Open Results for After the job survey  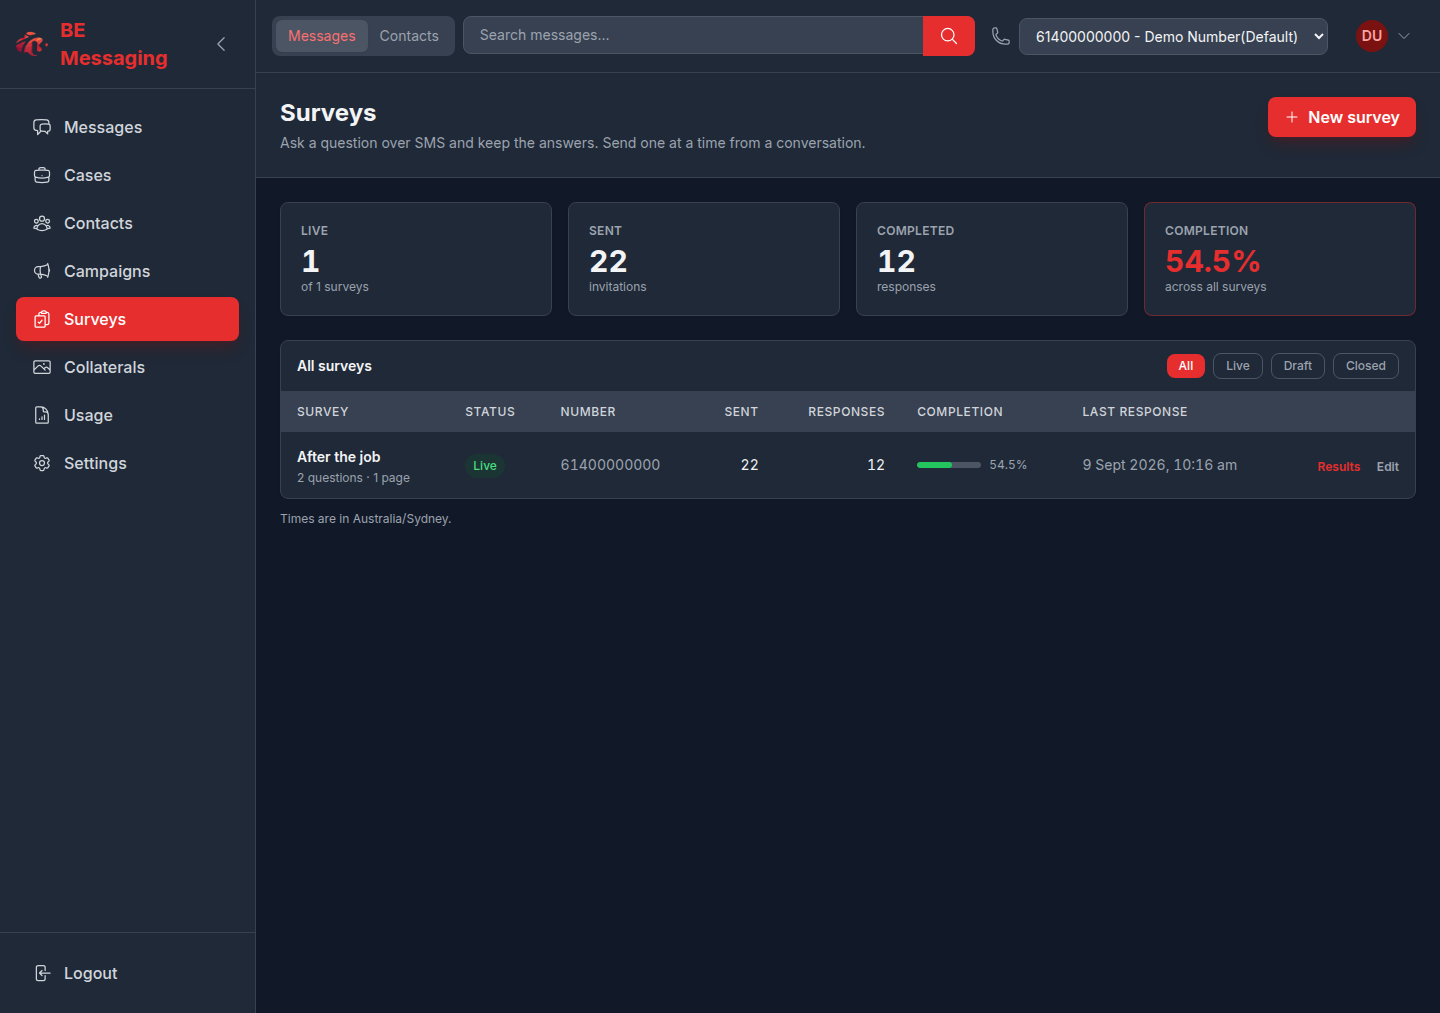[x=1339, y=467]
